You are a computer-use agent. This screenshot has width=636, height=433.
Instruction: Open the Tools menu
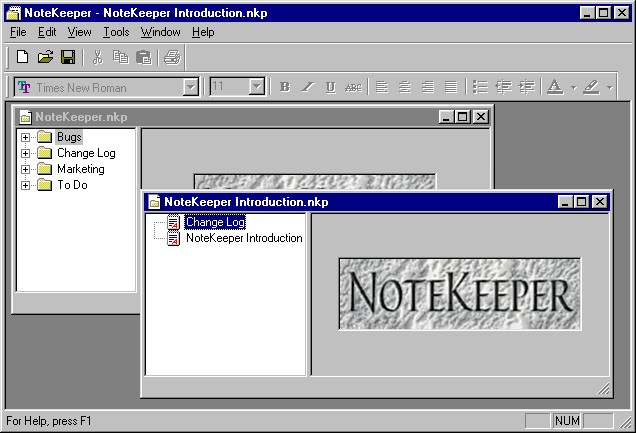pyautogui.click(x=116, y=32)
